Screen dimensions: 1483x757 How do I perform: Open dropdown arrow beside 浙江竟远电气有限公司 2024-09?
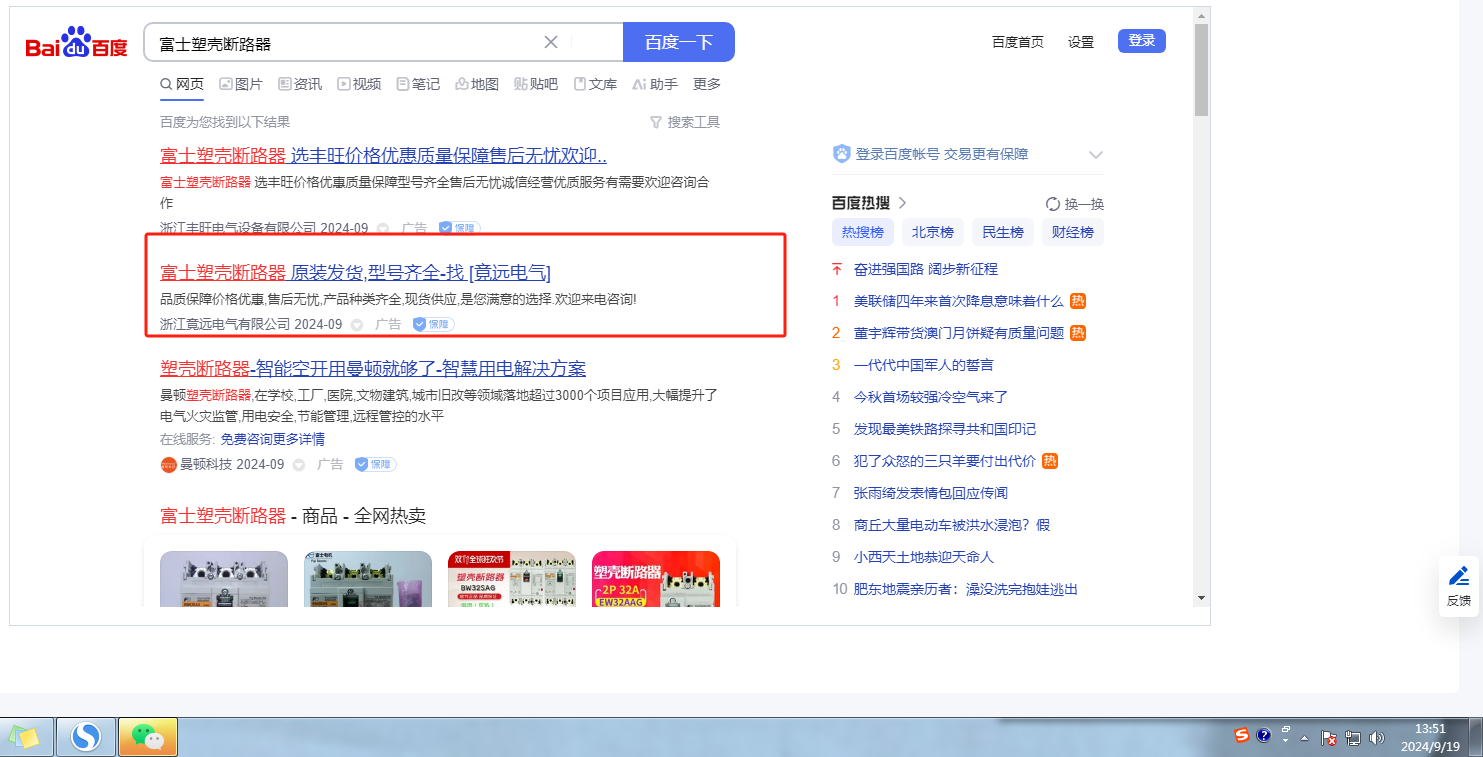357,325
